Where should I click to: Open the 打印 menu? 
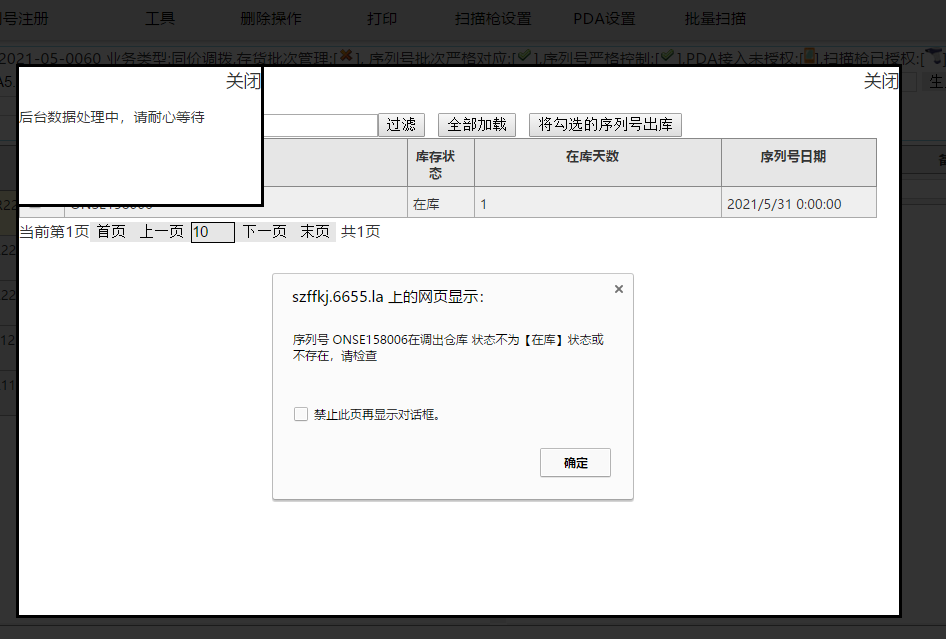[382, 19]
